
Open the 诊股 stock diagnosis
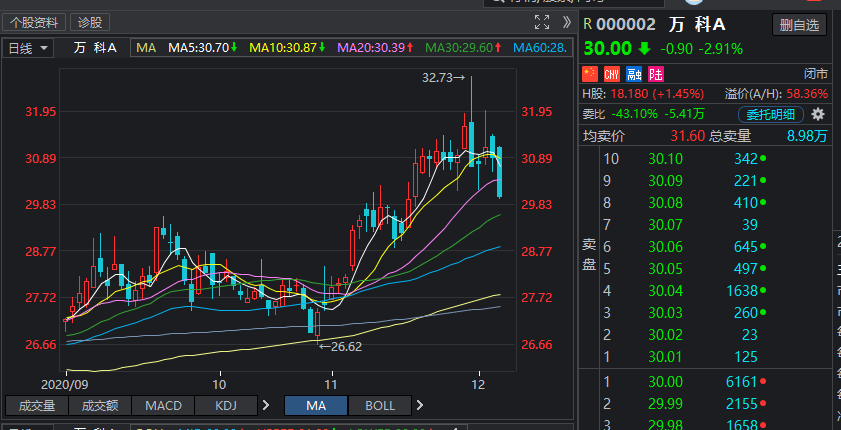[90, 23]
